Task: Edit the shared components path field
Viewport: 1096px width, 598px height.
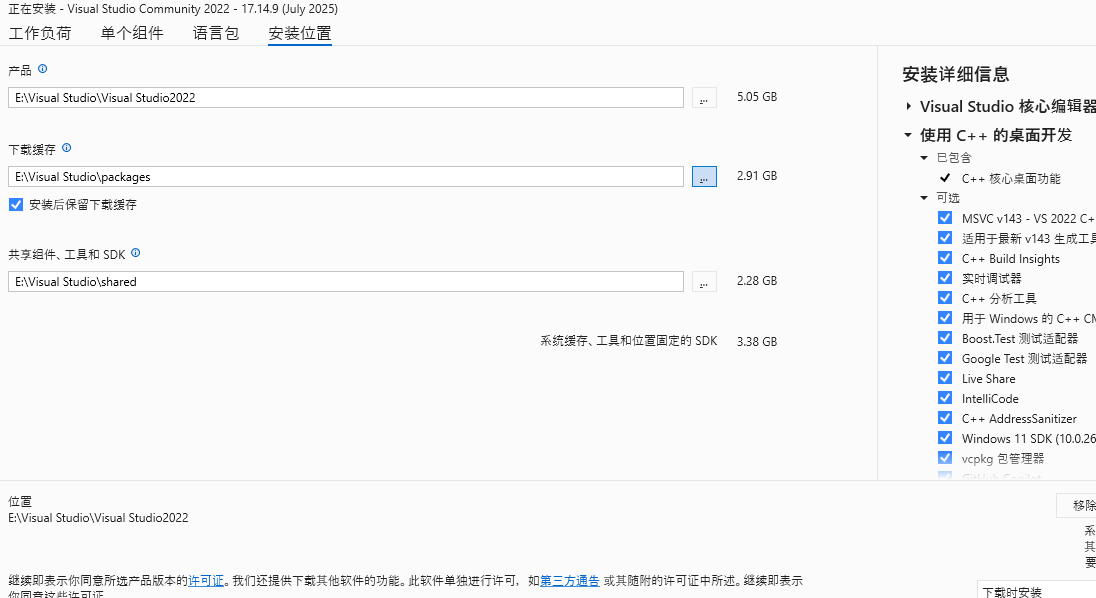Action: point(346,282)
